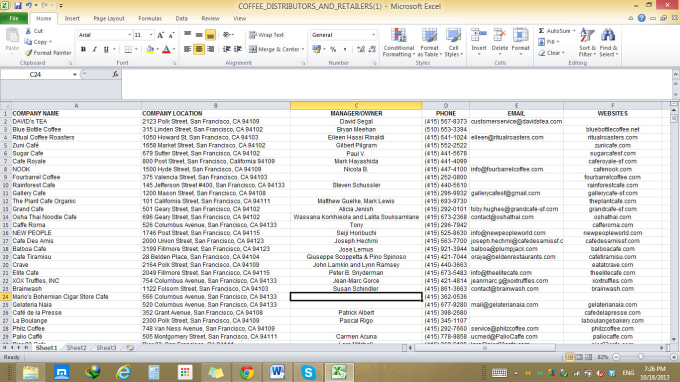Viewport: 680px width, 382px height.
Task: Apply yellow Fill Color bucket
Action: click(x=150, y=49)
